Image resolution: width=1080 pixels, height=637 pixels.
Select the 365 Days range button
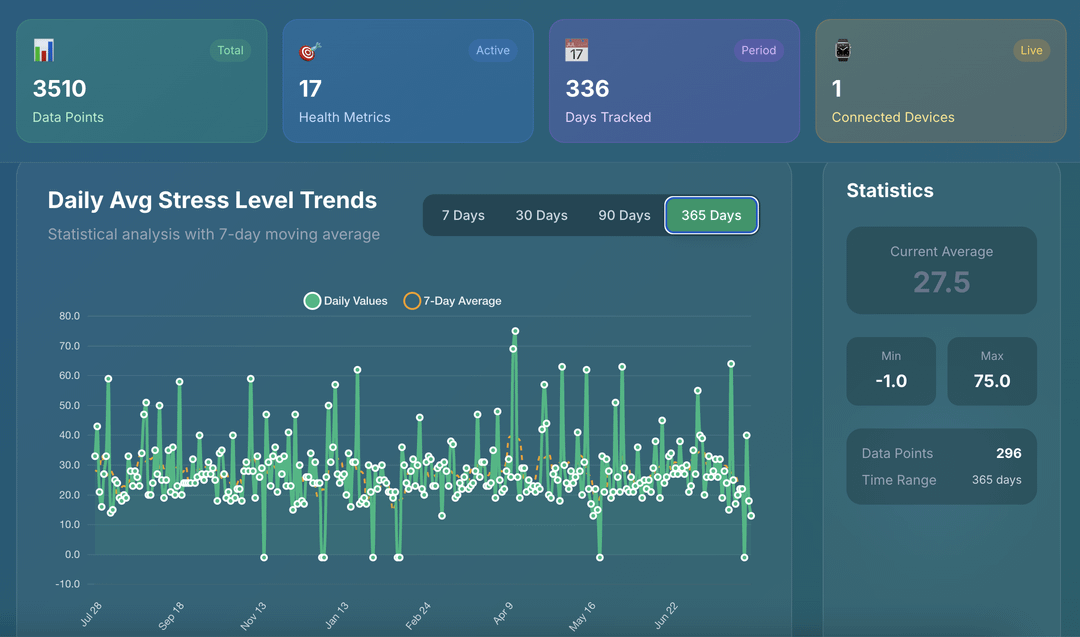[x=712, y=216]
